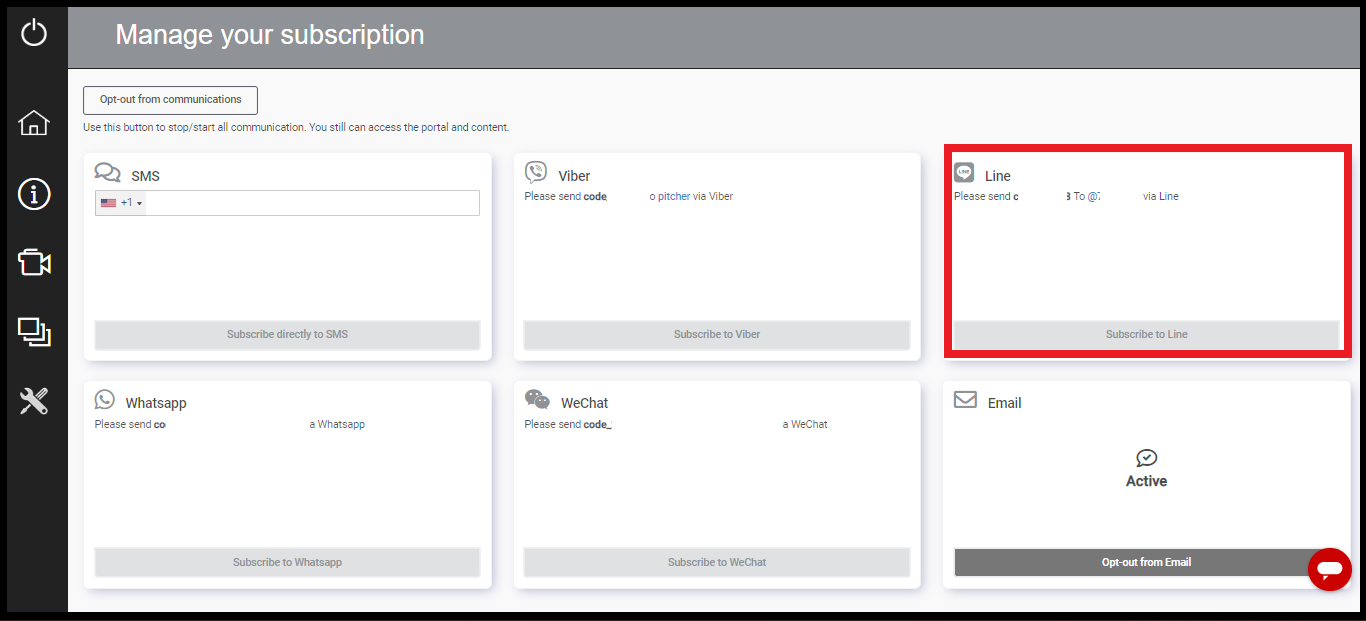The width and height of the screenshot is (1366, 621).
Task: Open the info icon in the sidebar
Action: 34,194
